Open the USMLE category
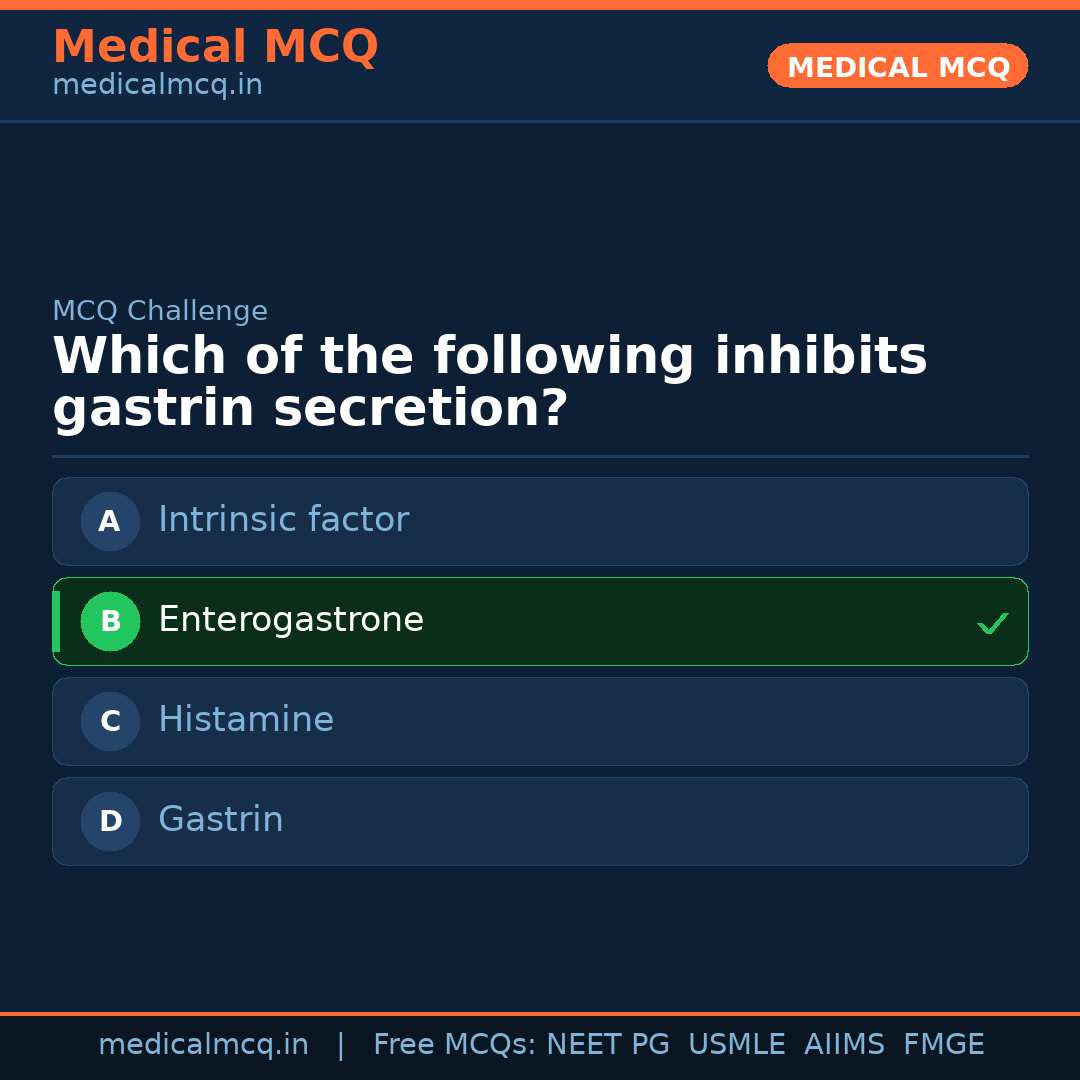Screen dimensions: 1080x1080 [x=737, y=1044]
